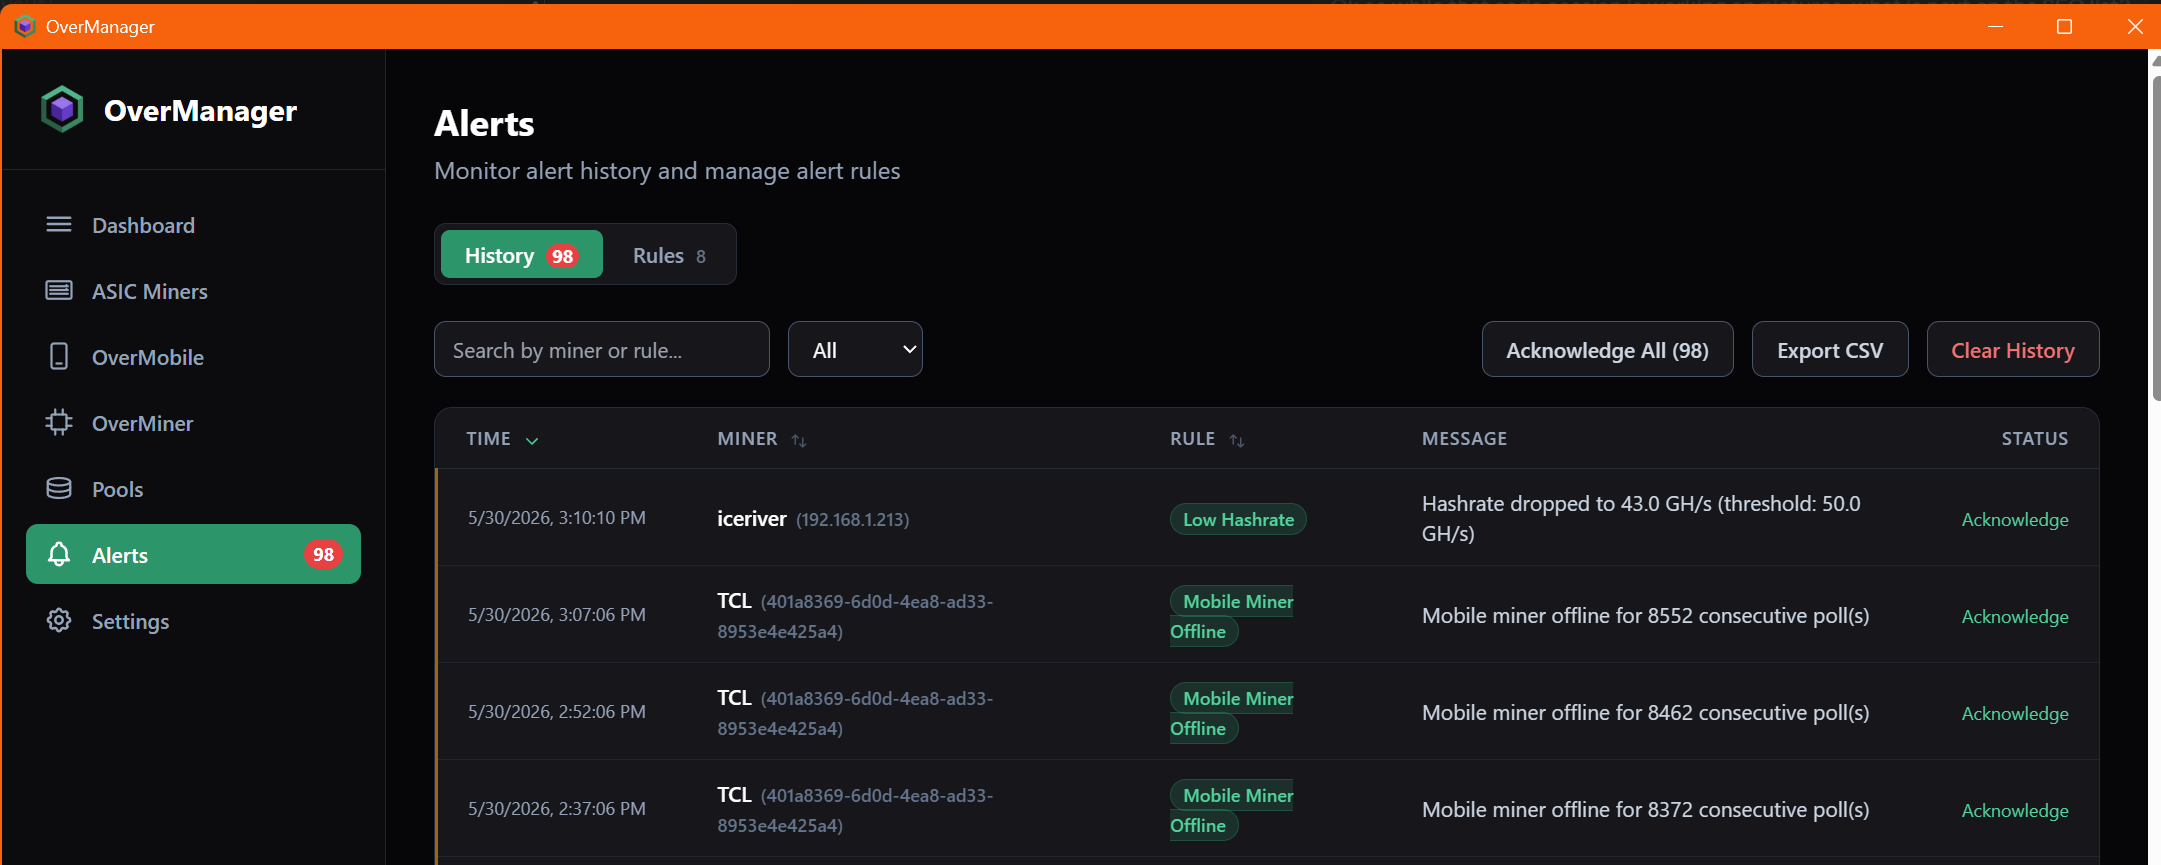Click the Pools database icon
The width and height of the screenshot is (2161, 865).
point(59,488)
